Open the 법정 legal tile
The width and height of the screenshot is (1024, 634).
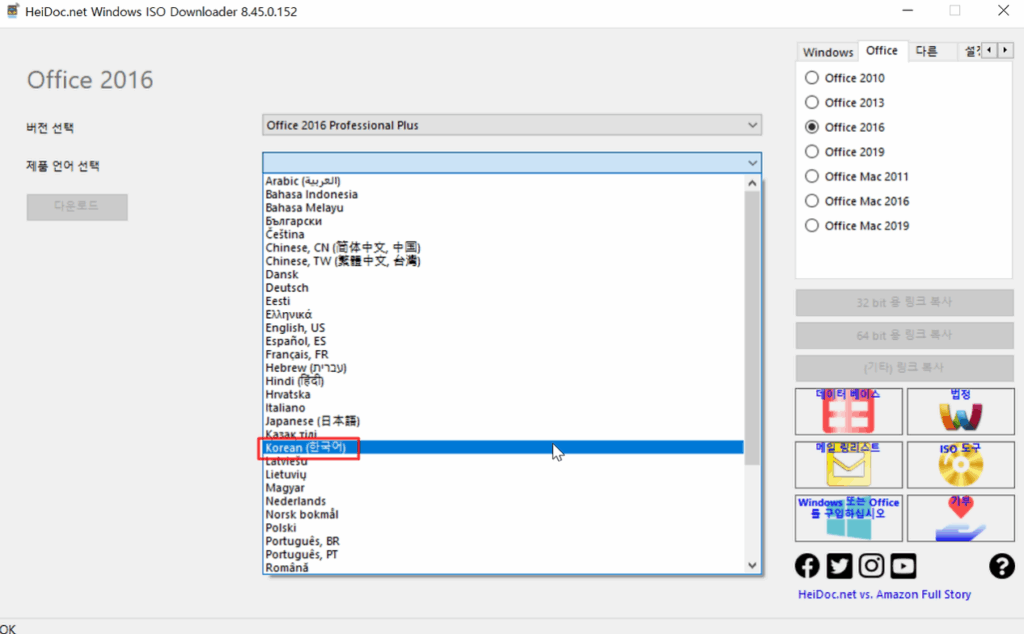point(961,411)
